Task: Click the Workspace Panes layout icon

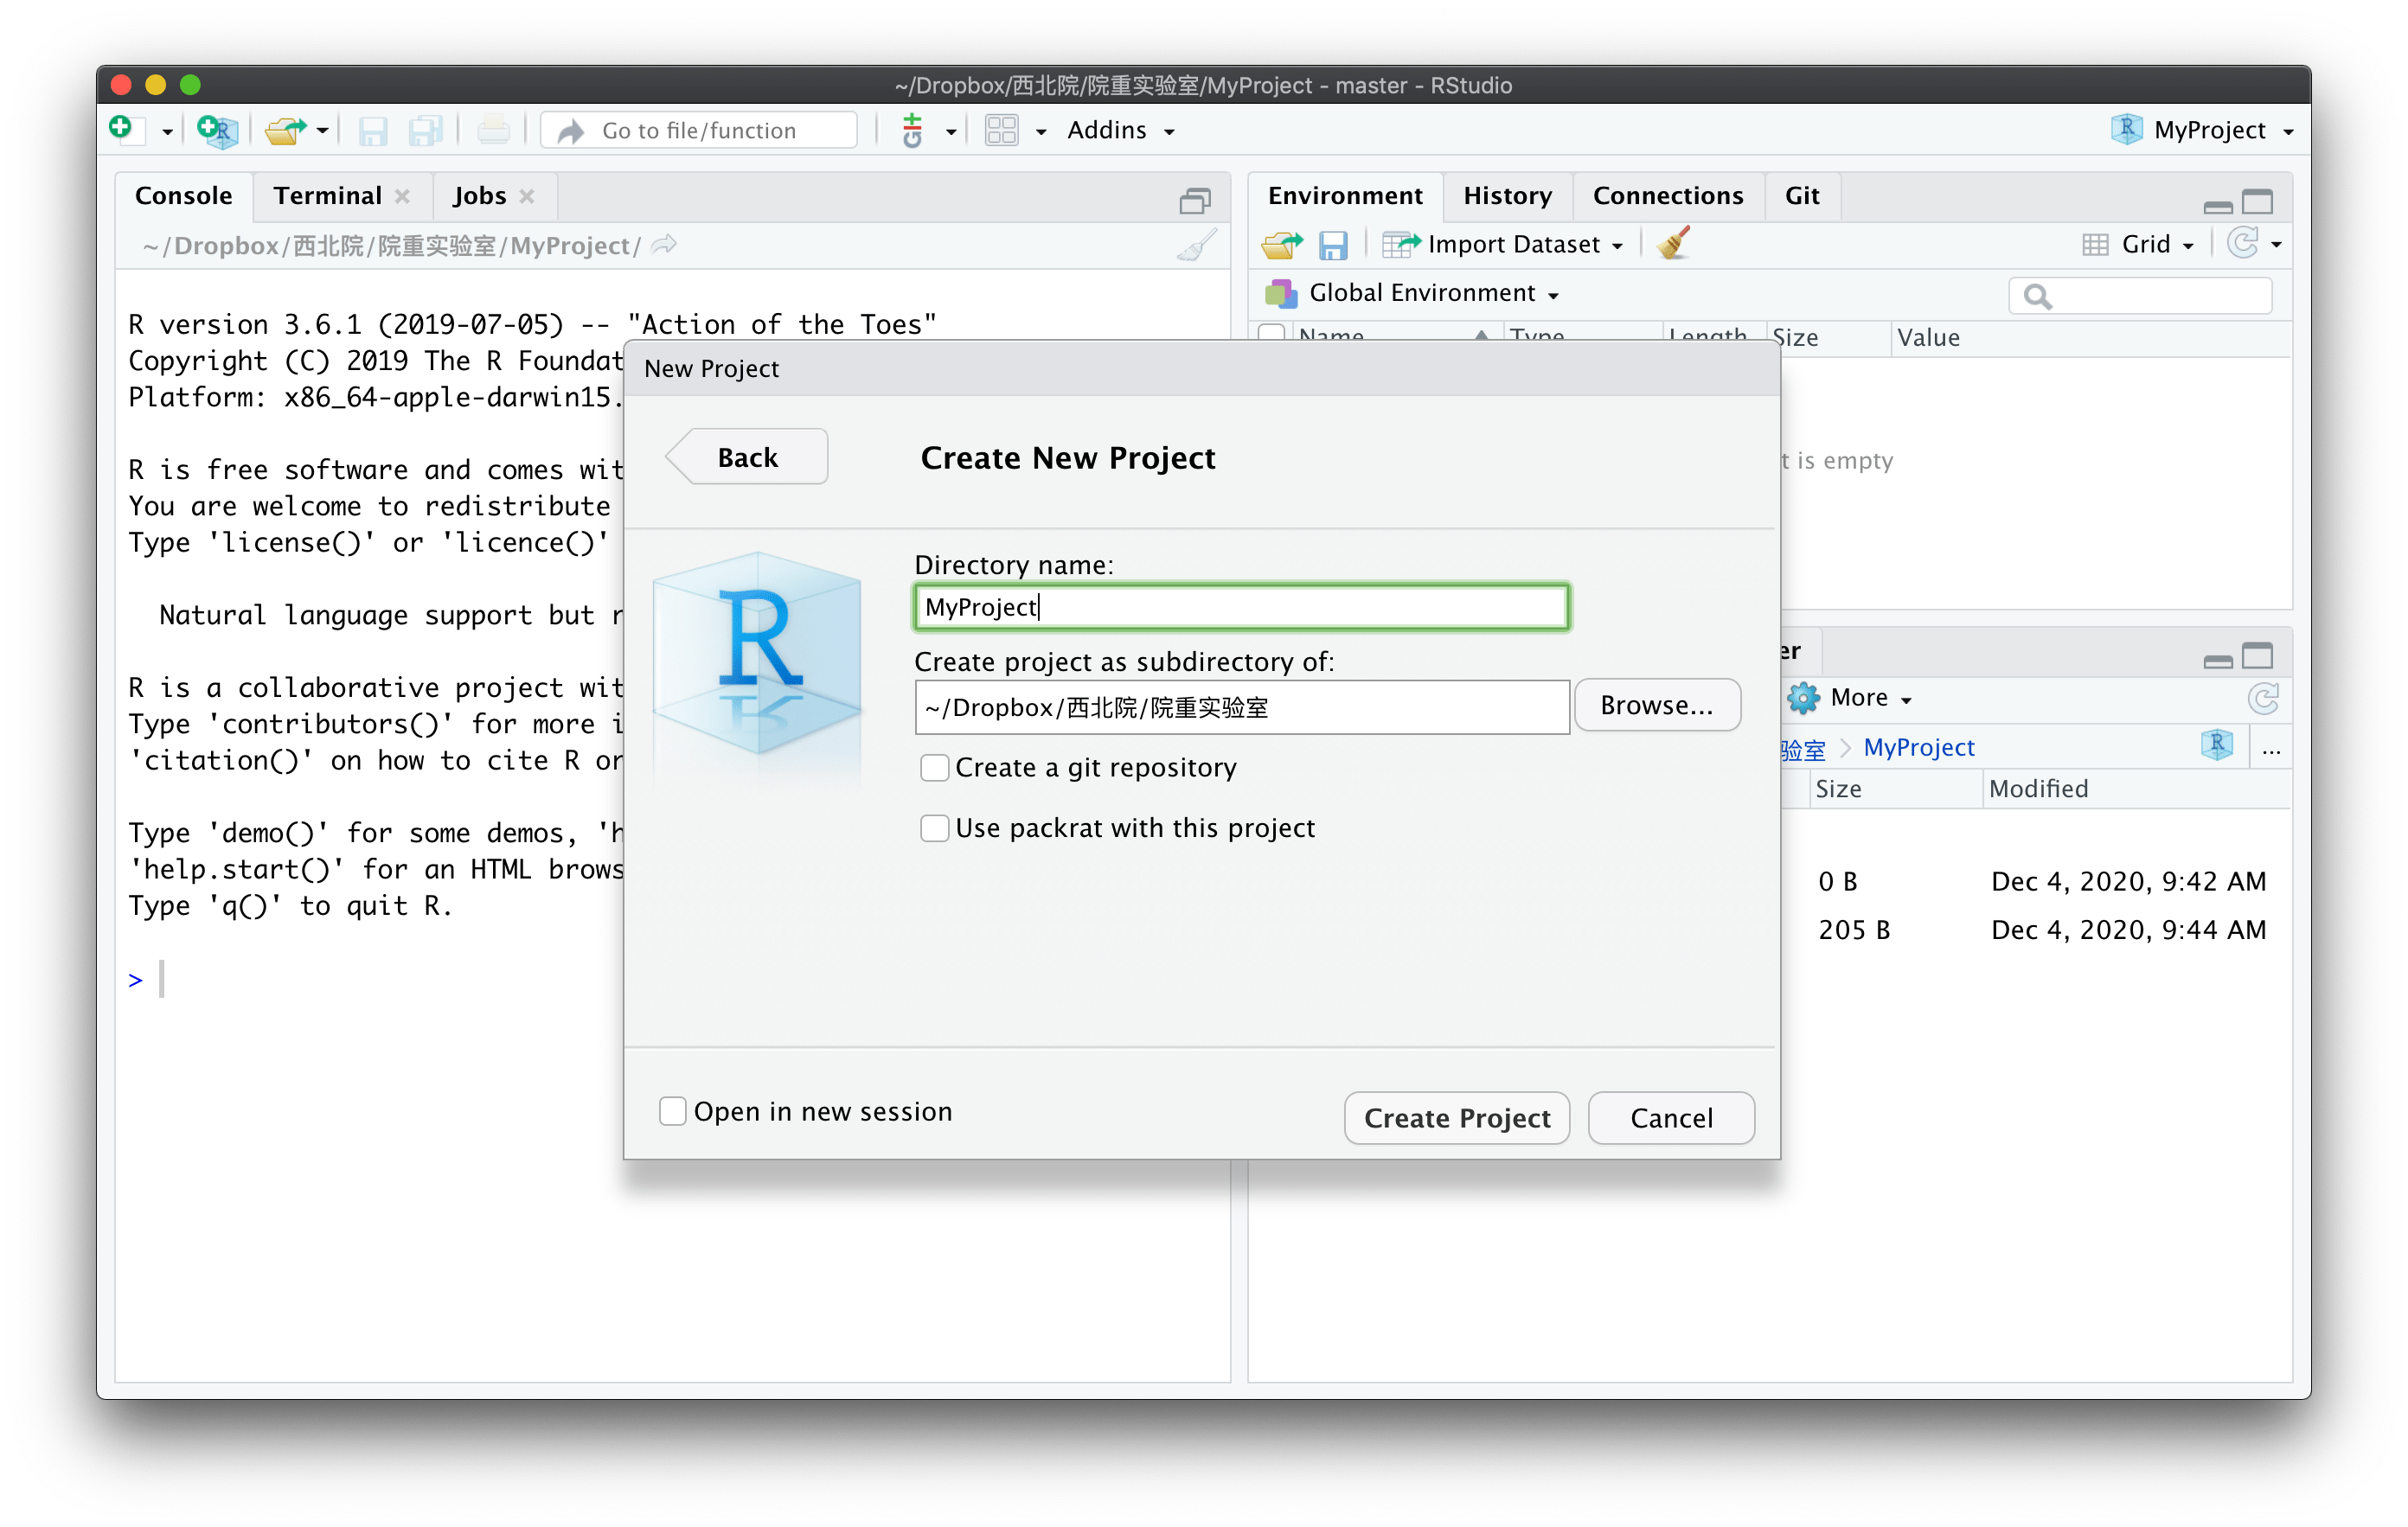Action: 1002,131
